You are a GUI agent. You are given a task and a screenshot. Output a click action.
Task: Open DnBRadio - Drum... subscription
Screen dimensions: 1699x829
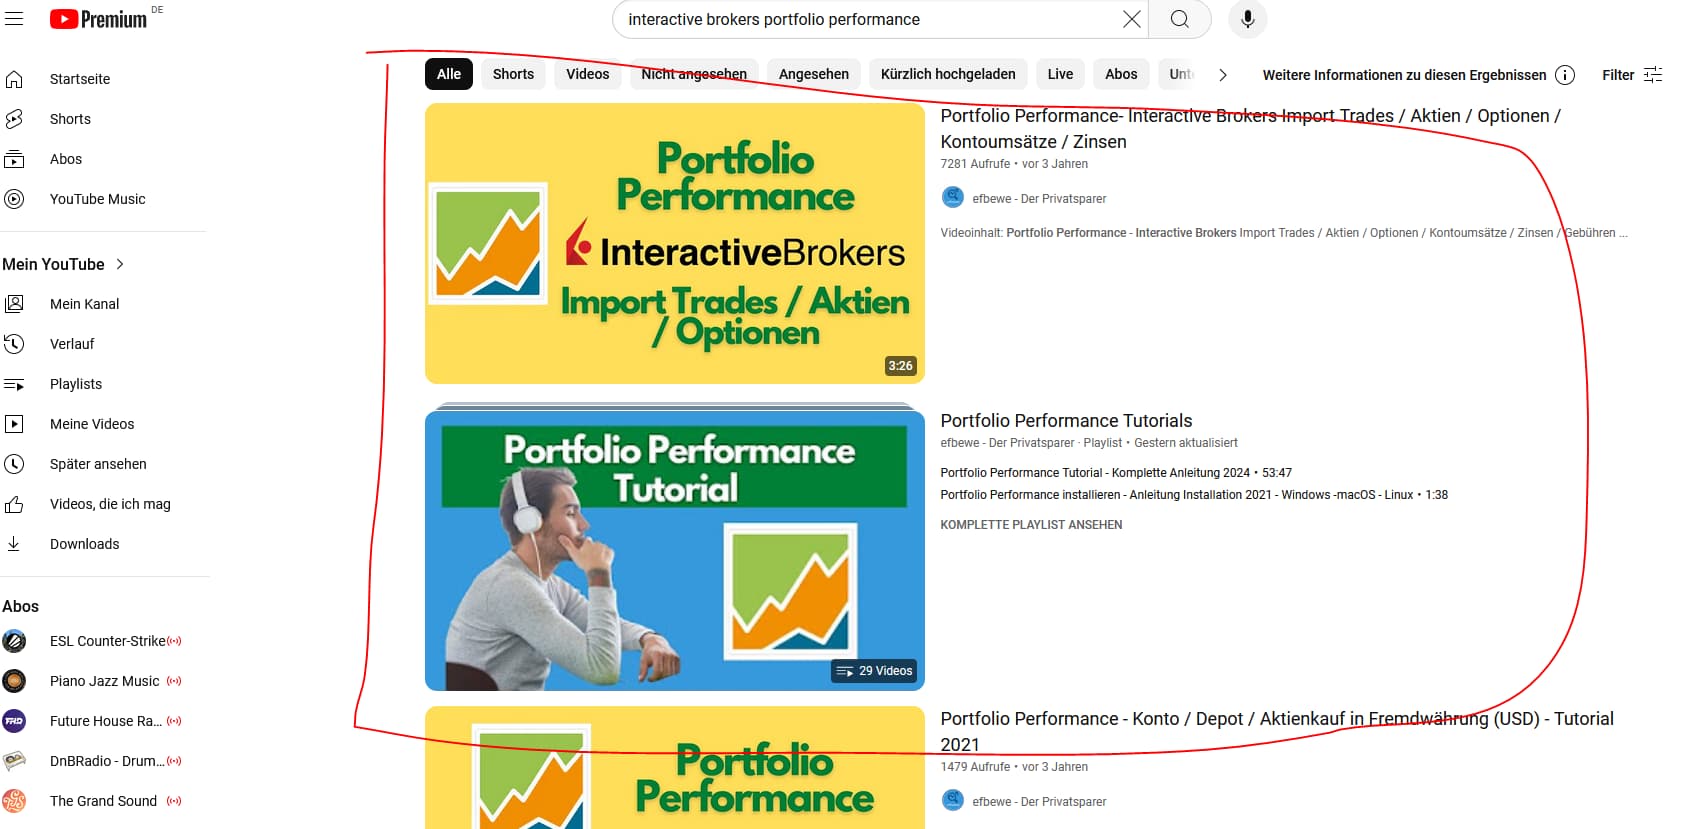(x=108, y=761)
